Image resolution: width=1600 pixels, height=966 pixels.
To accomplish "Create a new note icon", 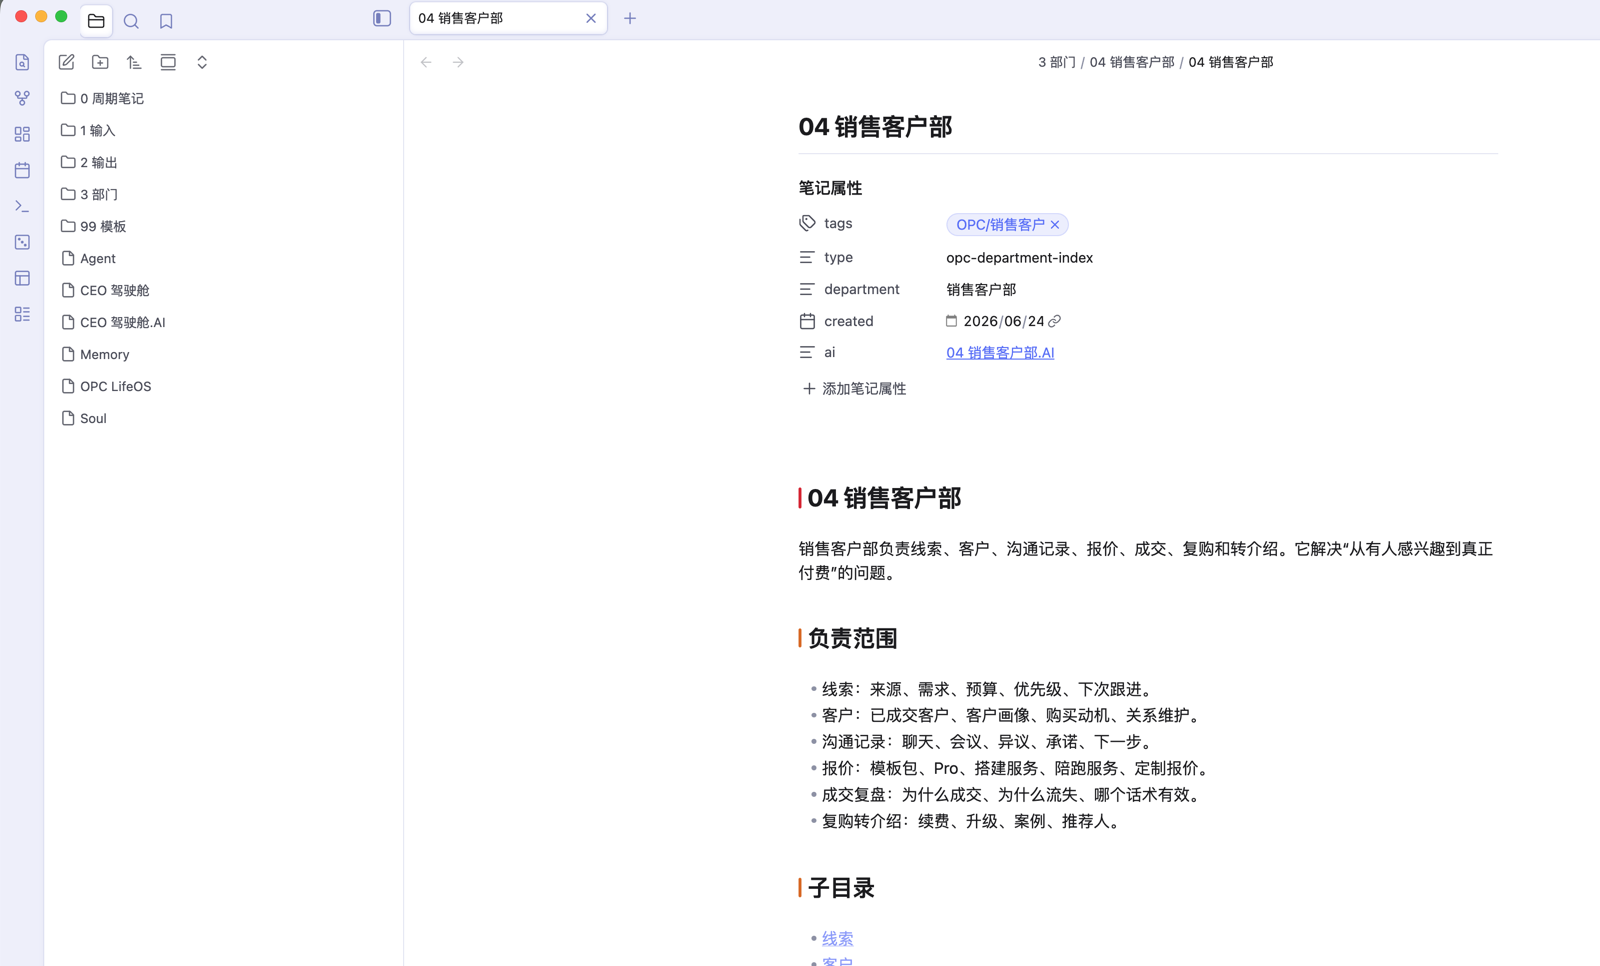I will 66,62.
